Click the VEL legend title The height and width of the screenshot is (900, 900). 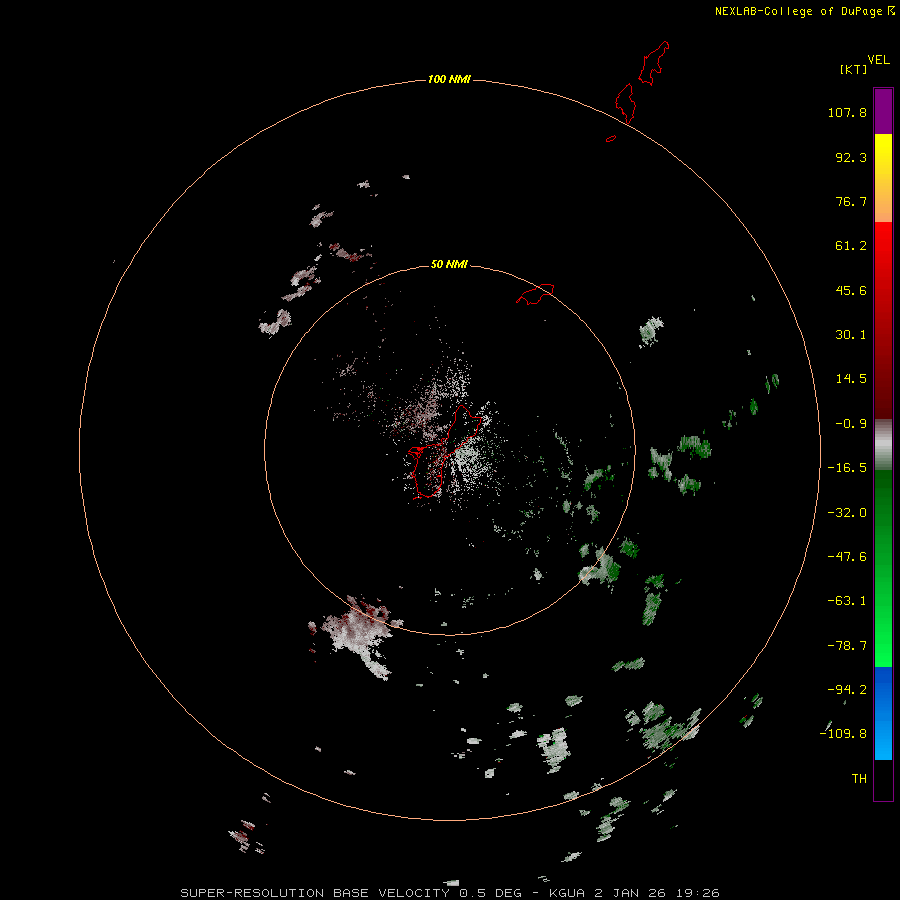[878, 60]
